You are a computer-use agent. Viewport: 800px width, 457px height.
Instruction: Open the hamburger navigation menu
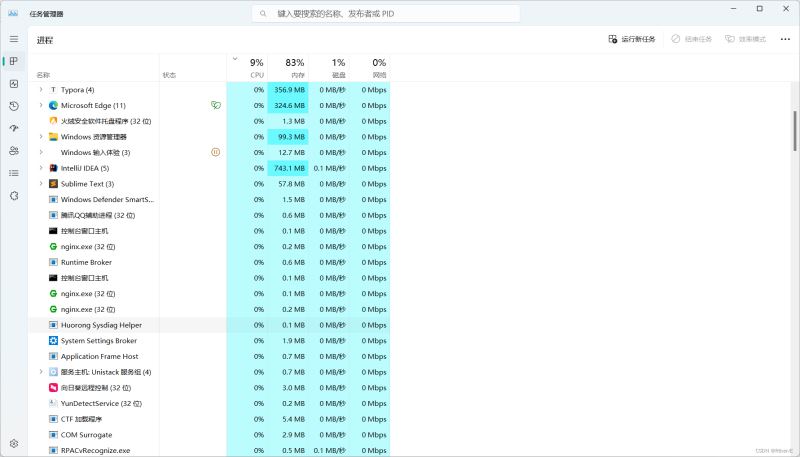click(14, 39)
